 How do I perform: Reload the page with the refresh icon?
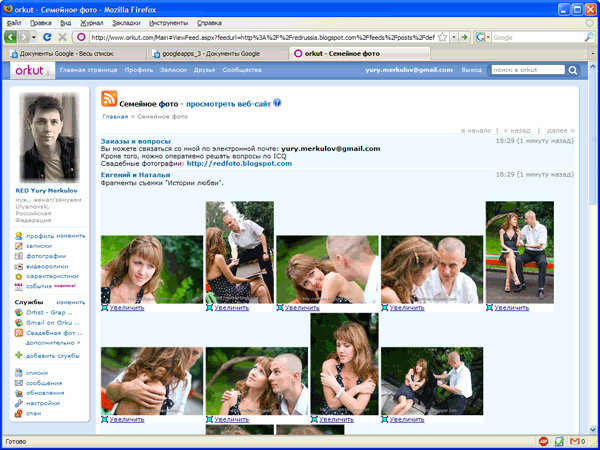47,37
